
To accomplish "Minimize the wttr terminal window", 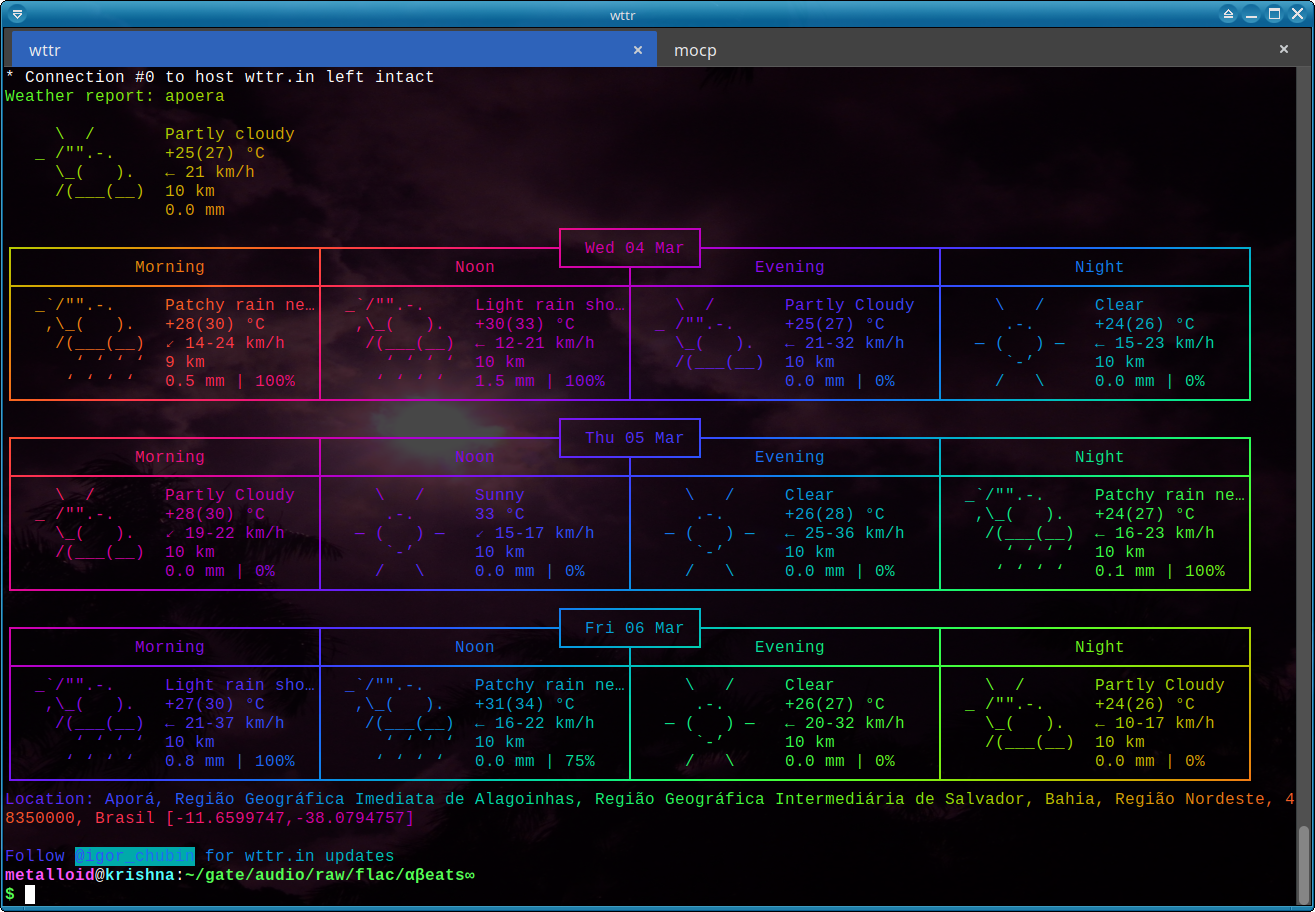I will [1252, 14].
